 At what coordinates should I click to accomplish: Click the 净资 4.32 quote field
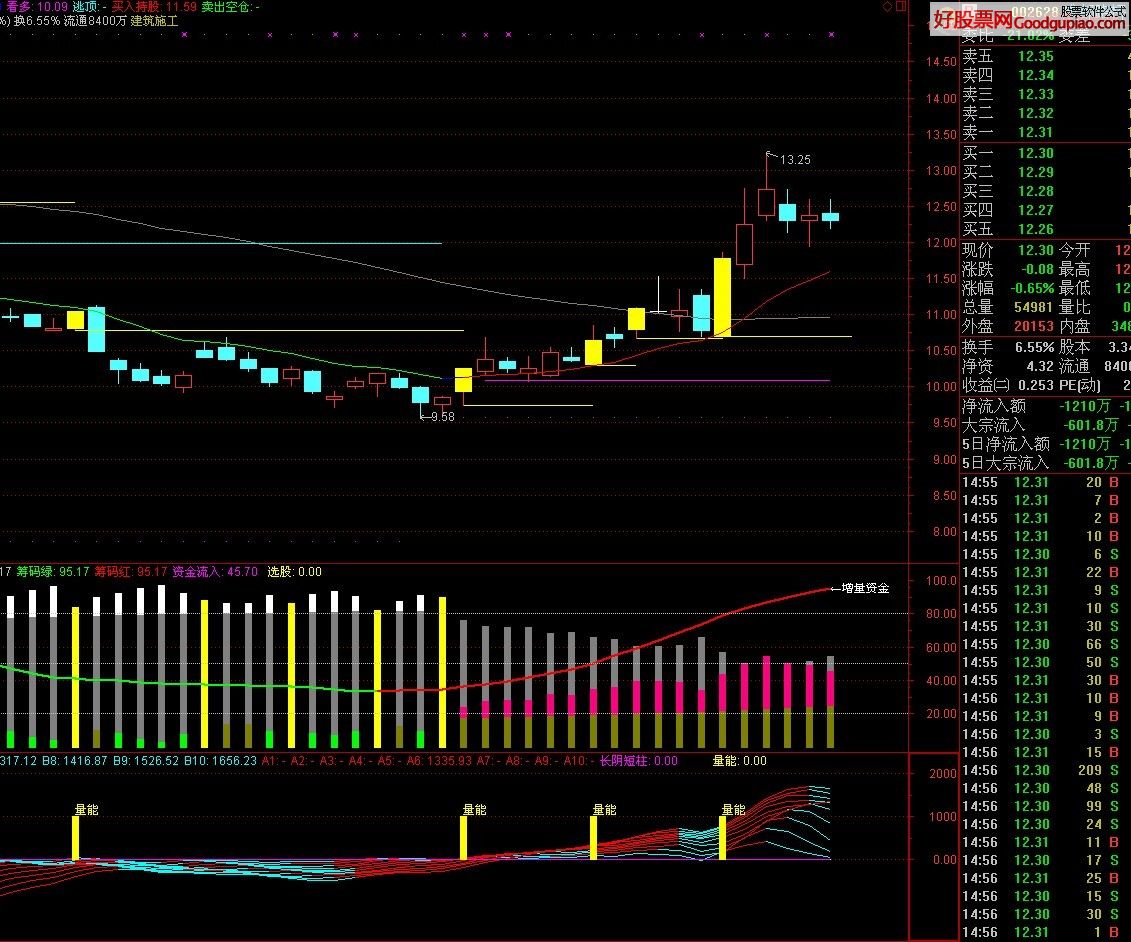[1008, 366]
